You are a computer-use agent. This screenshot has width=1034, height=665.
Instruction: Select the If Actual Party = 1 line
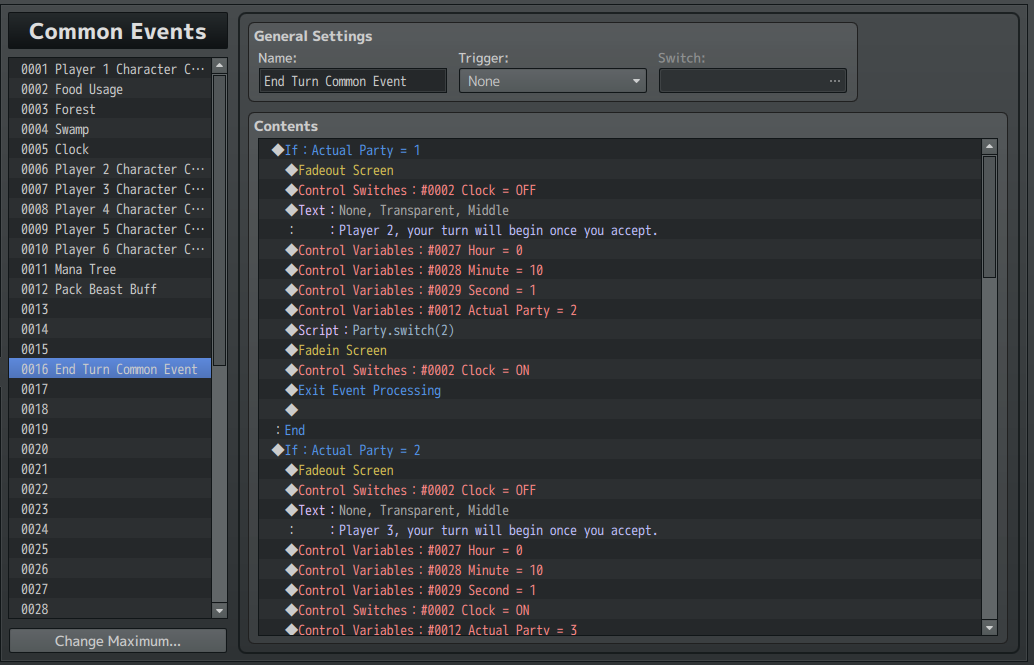pos(619,150)
